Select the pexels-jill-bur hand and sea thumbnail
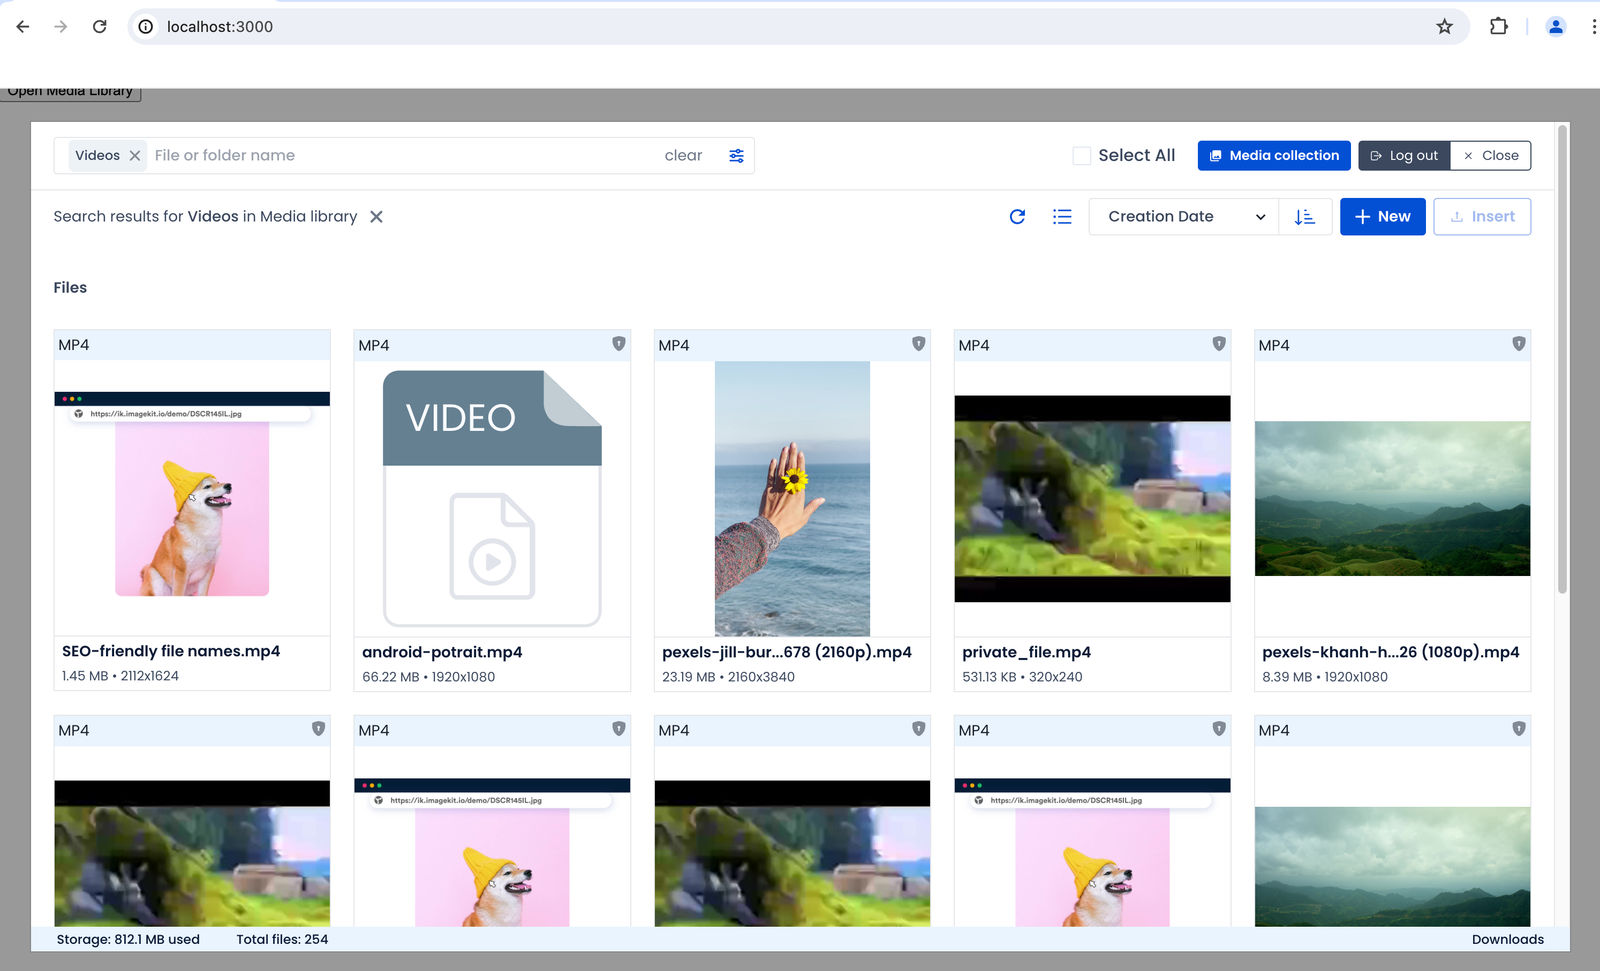 tap(792, 498)
